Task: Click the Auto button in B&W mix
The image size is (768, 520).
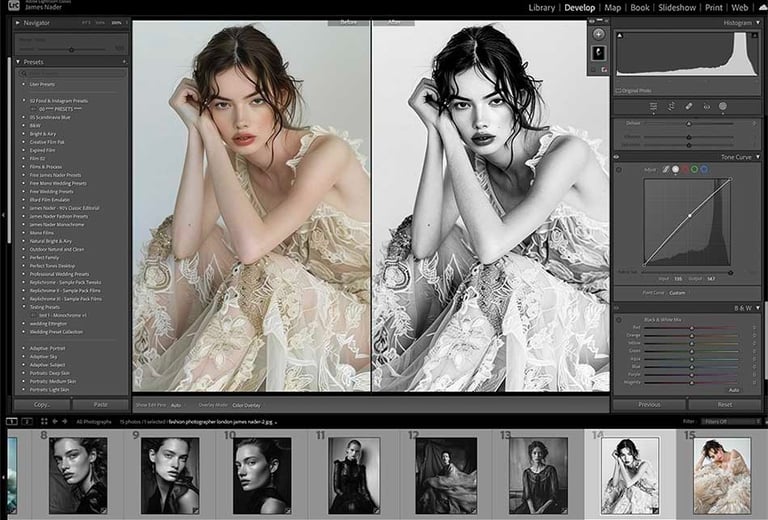Action: pos(734,390)
